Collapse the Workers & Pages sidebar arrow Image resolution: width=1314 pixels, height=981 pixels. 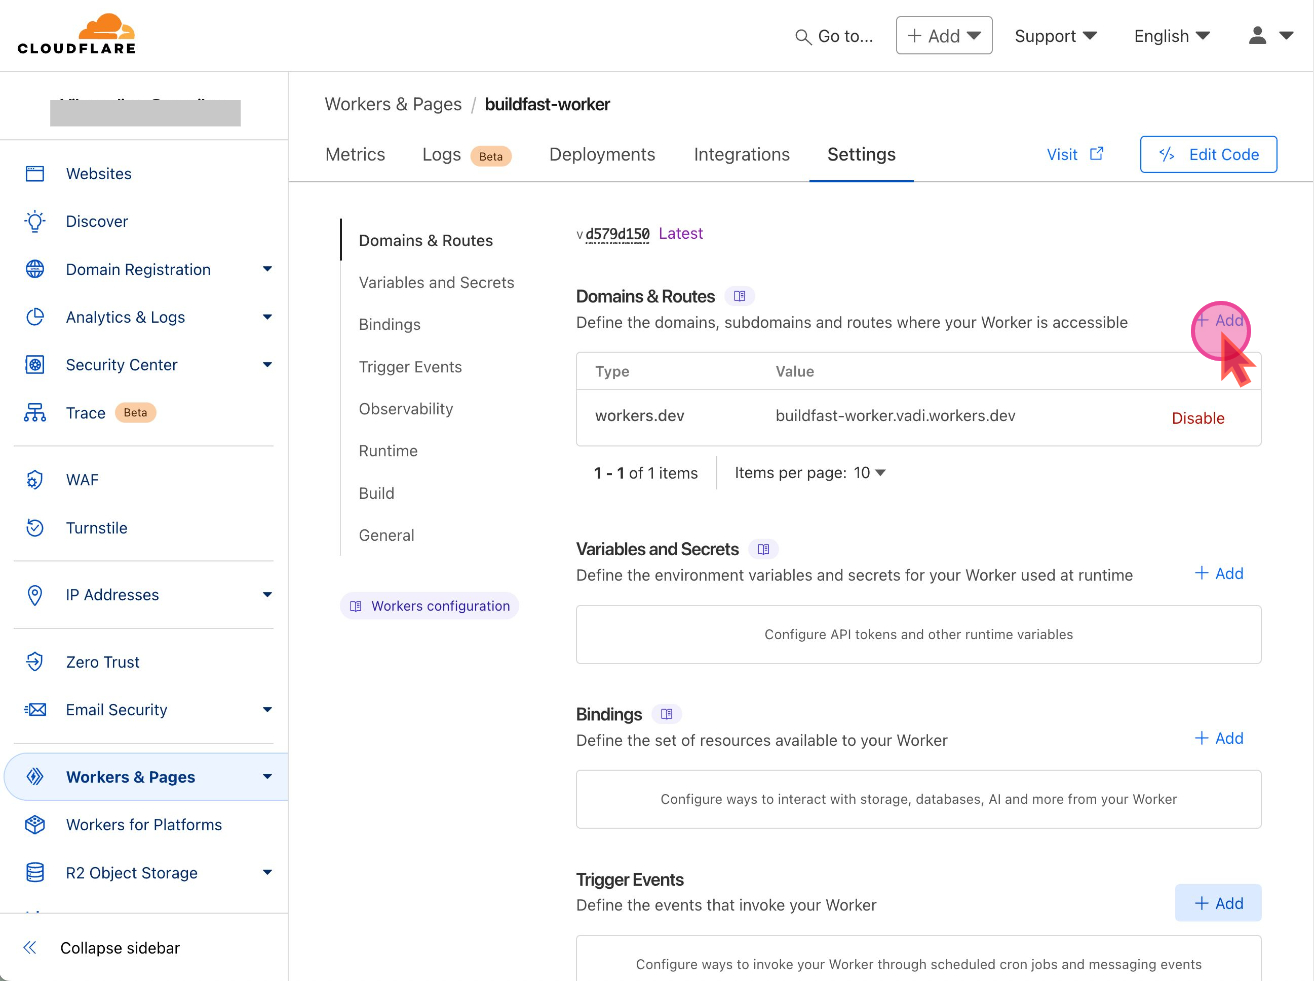tap(267, 777)
